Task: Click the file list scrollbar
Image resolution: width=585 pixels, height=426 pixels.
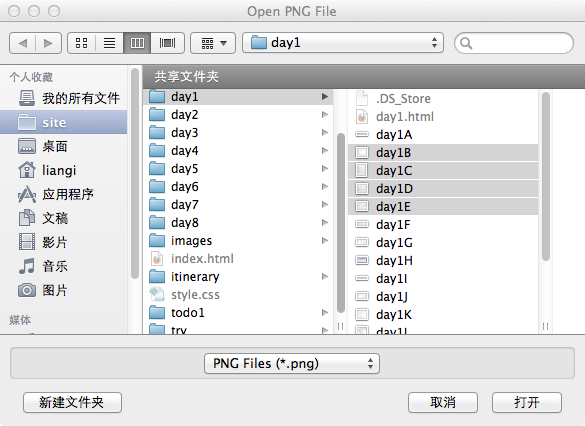Action: point(545,176)
